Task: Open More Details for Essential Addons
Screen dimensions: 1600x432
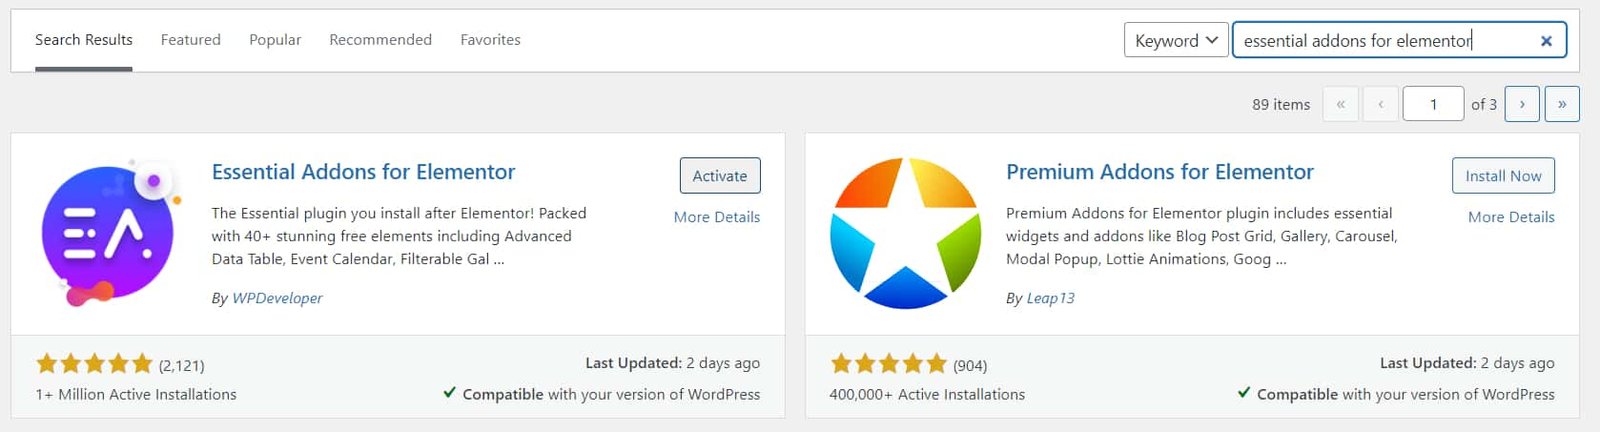Action: (717, 217)
